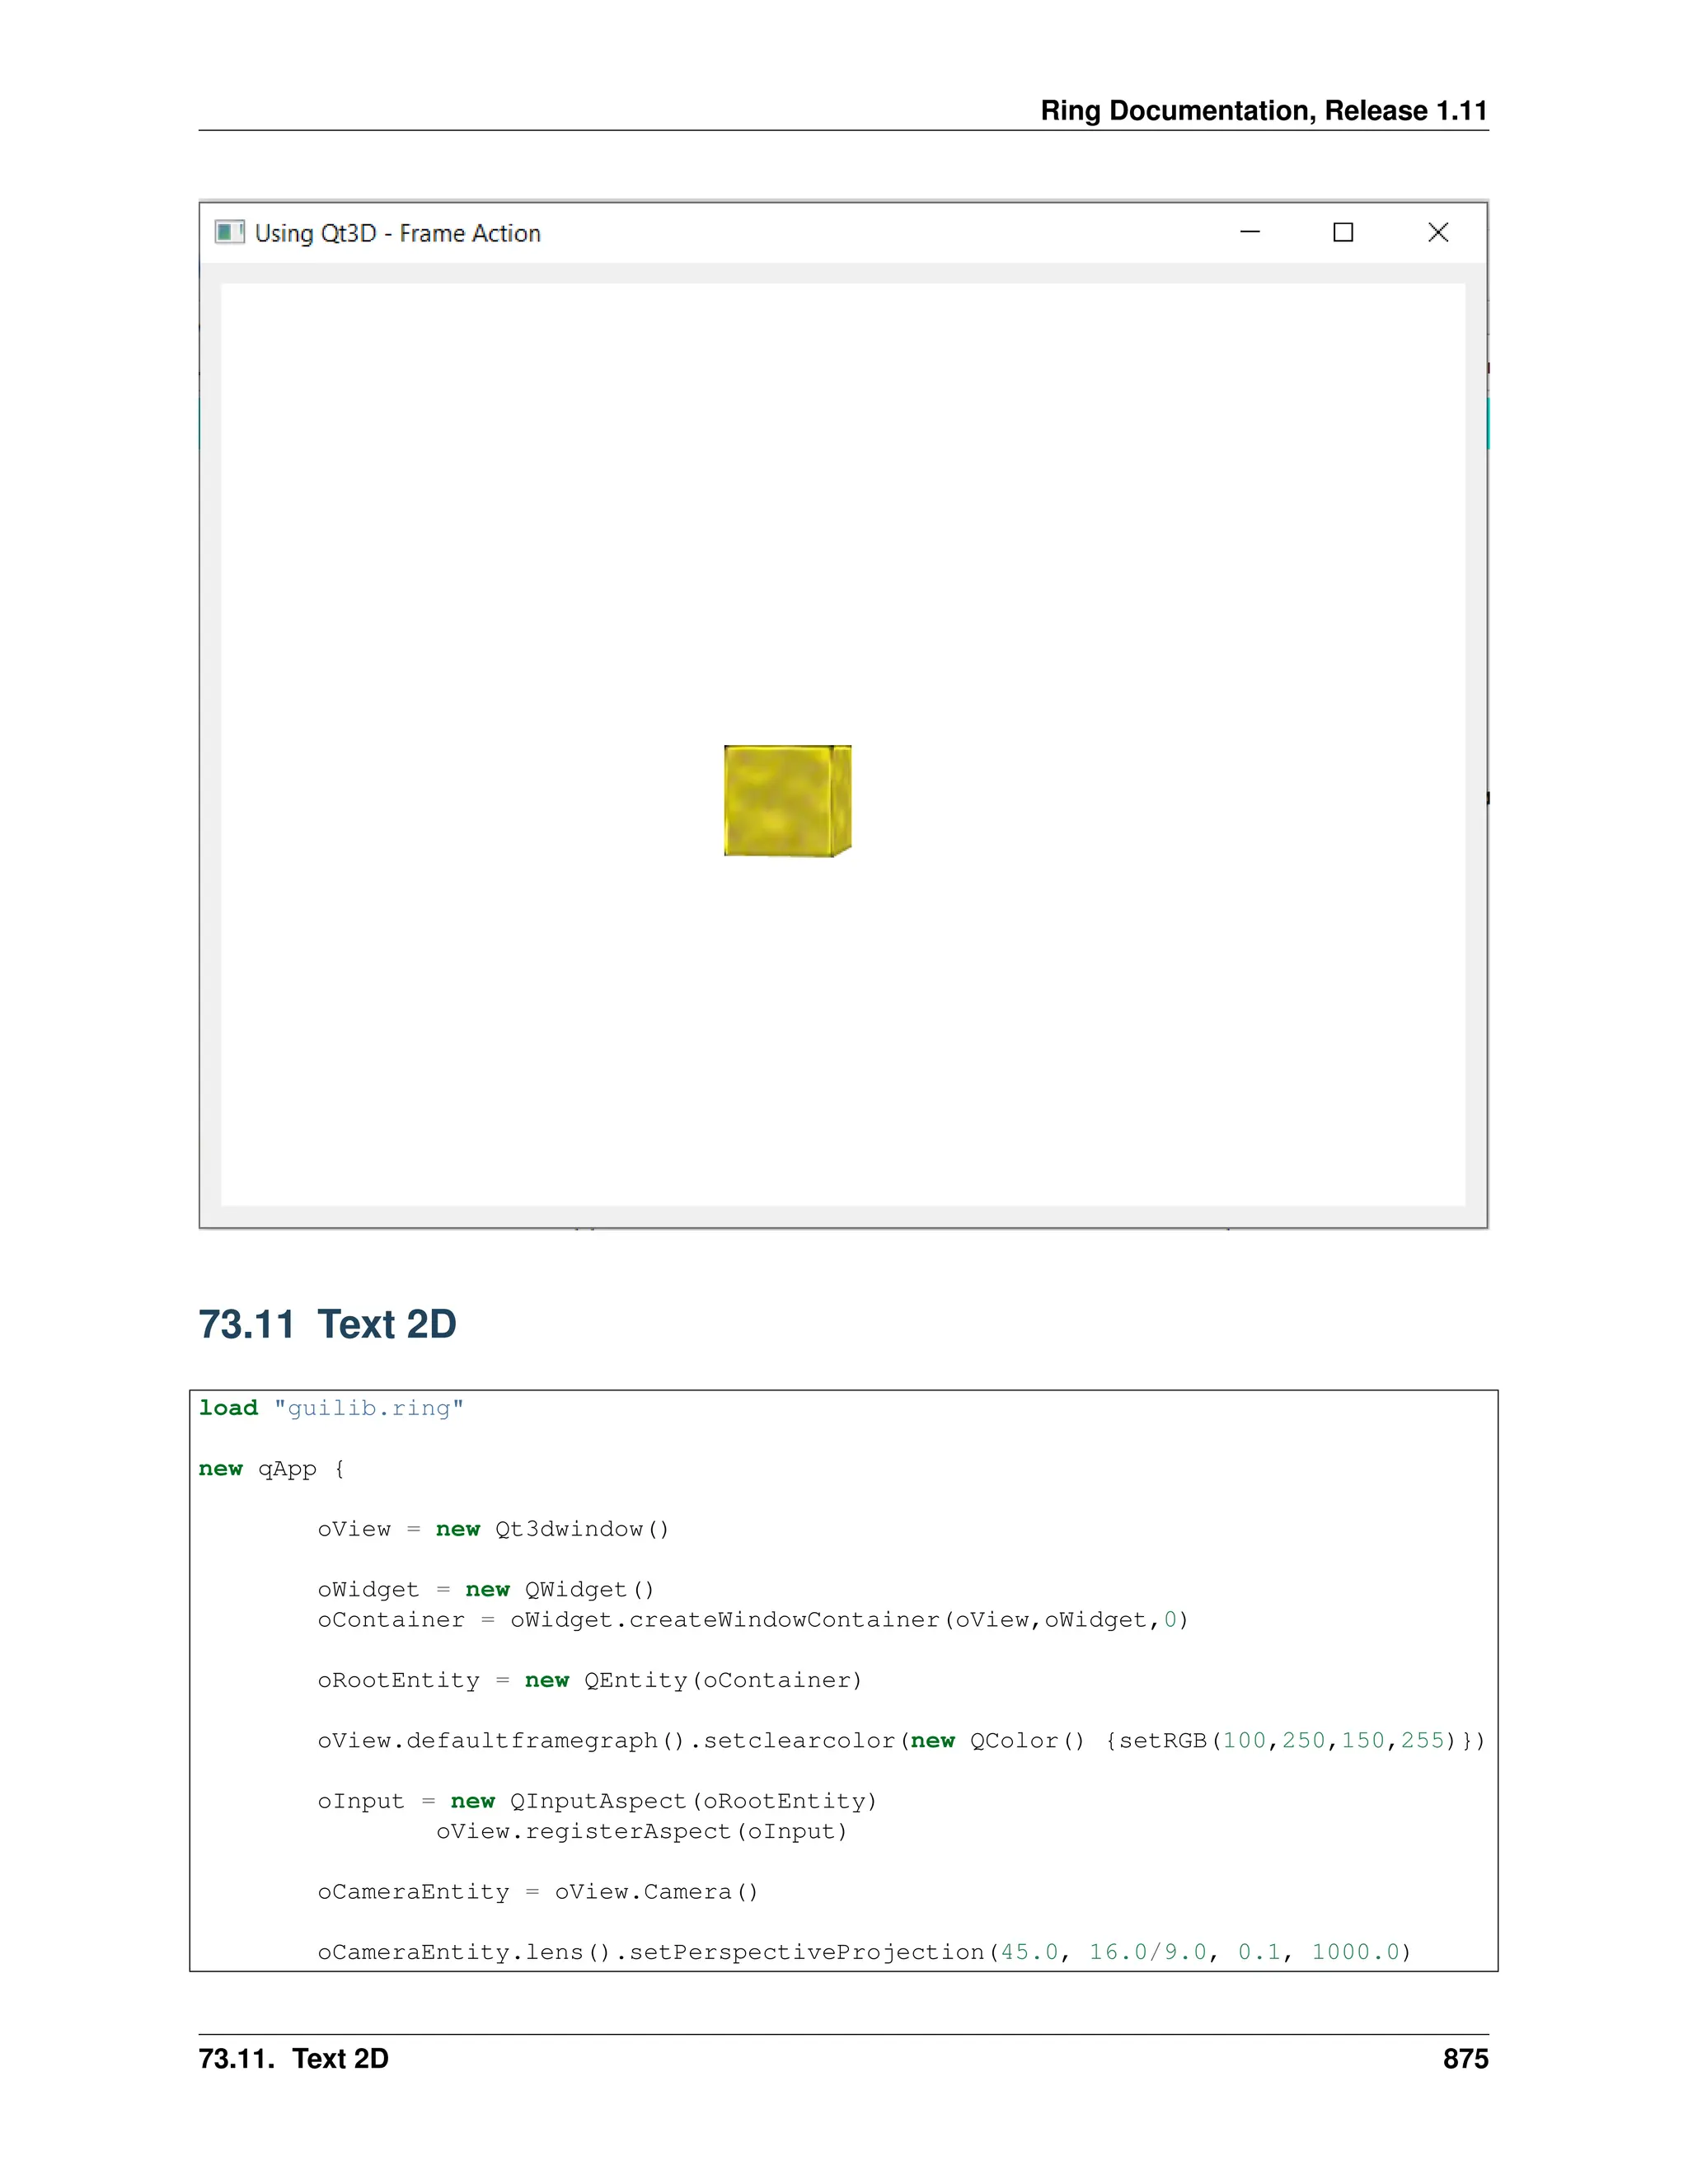Click the 'Ring Documentation, Release 1.11' page header
Image resolution: width=1688 pixels, height=2184 pixels.
pyautogui.click(x=1263, y=110)
